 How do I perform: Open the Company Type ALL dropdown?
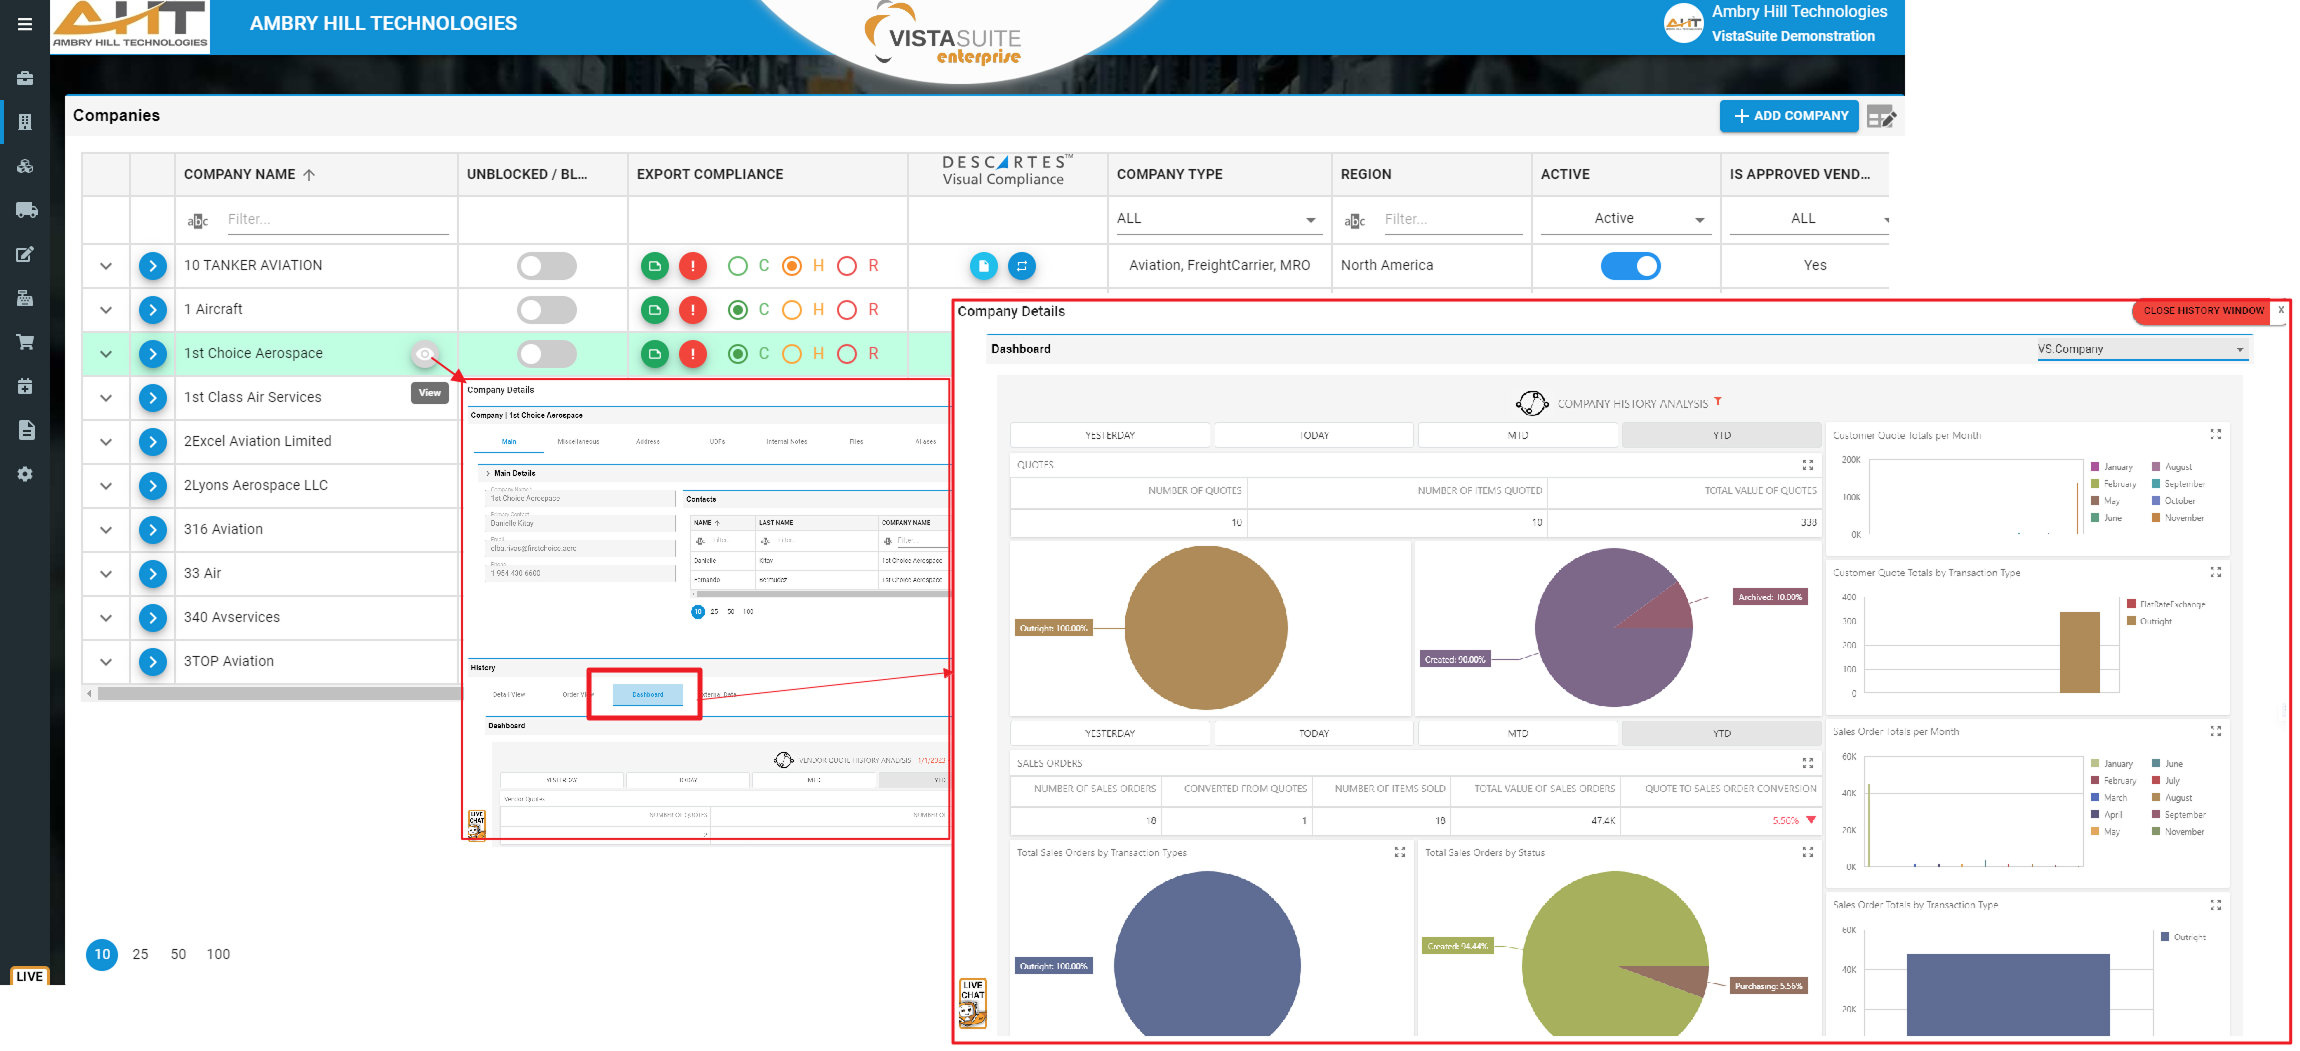coord(1217,219)
